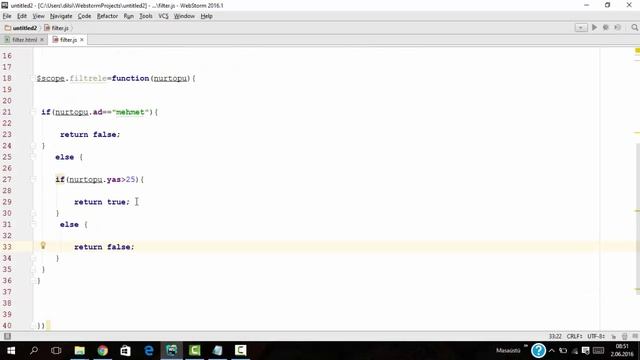Open the Windows Store taskbar icon
The height and width of the screenshot is (360, 640).
click(x=125, y=351)
